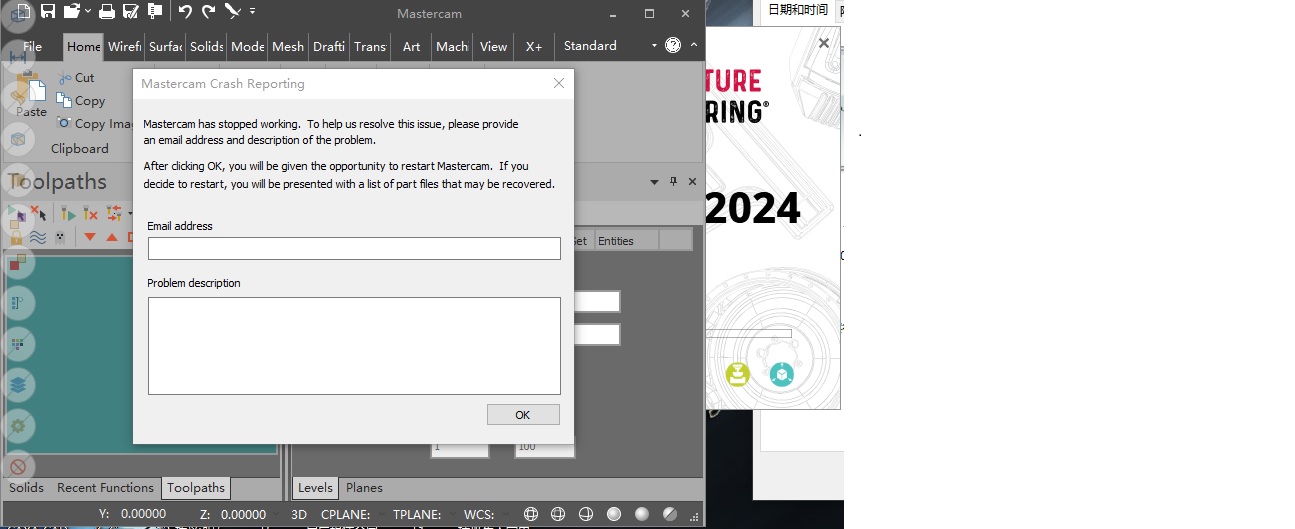Click the select-all-operations icon in Toolpaths toolbar

(x=17, y=213)
